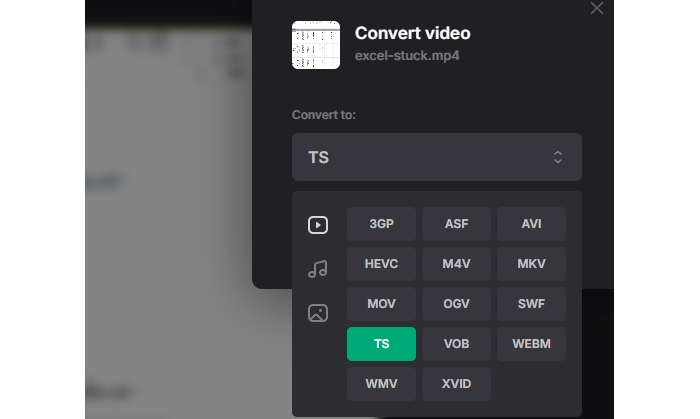Image resolution: width=700 pixels, height=419 pixels.
Task: Set conversion format to OGV
Action: point(456,304)
